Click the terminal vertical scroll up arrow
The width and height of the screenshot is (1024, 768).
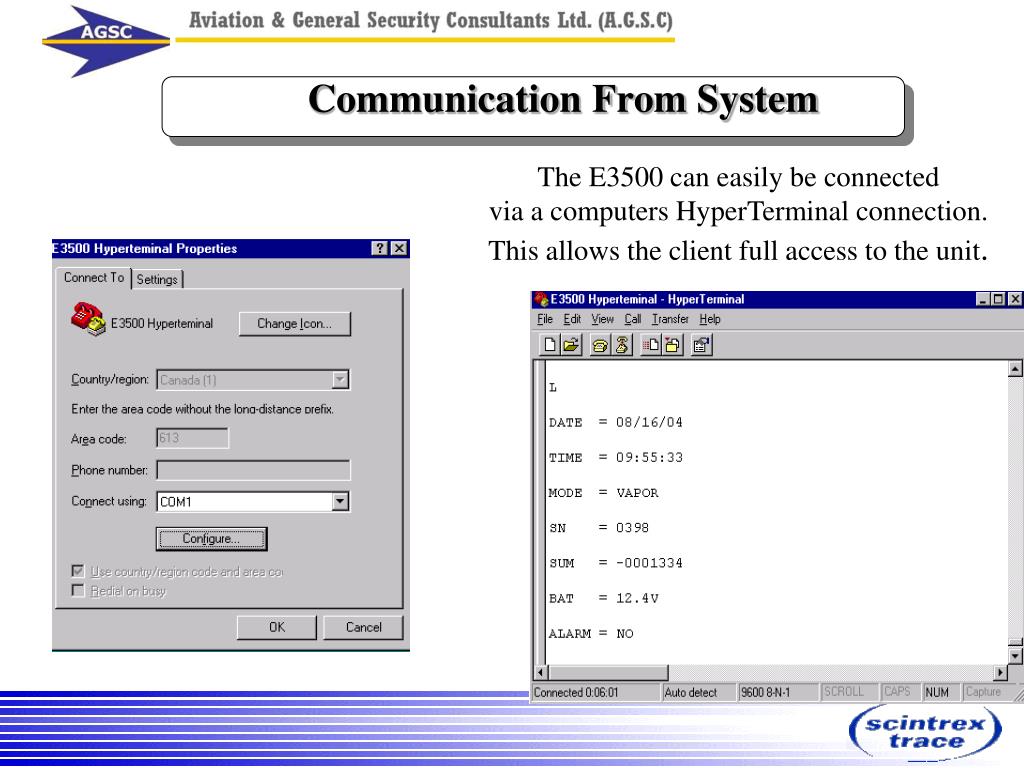click(1014, 369)
